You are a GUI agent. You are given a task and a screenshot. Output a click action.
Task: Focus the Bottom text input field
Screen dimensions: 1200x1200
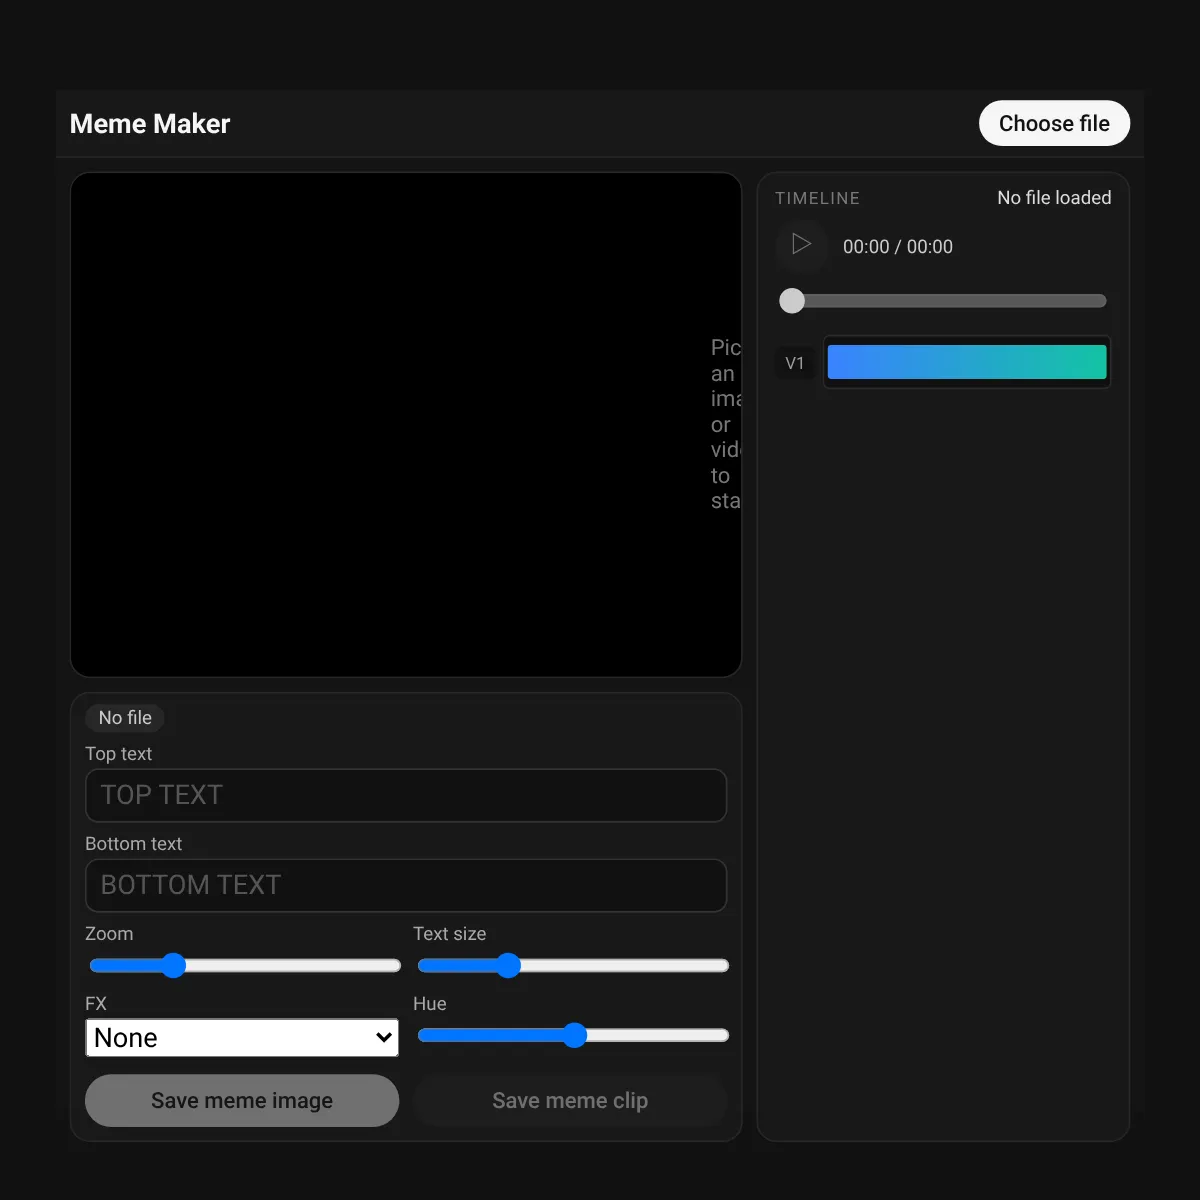pos(406,885)
